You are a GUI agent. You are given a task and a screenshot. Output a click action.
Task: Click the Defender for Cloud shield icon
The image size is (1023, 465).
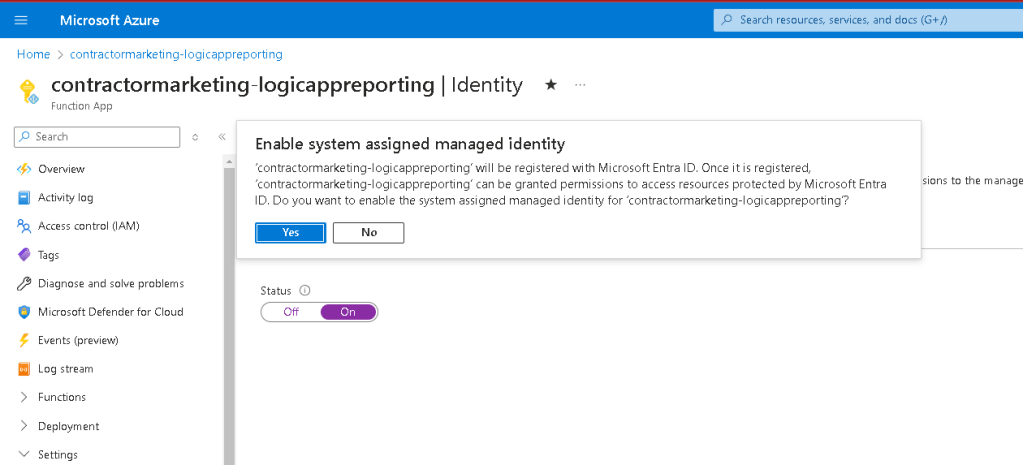pos(24,312)
